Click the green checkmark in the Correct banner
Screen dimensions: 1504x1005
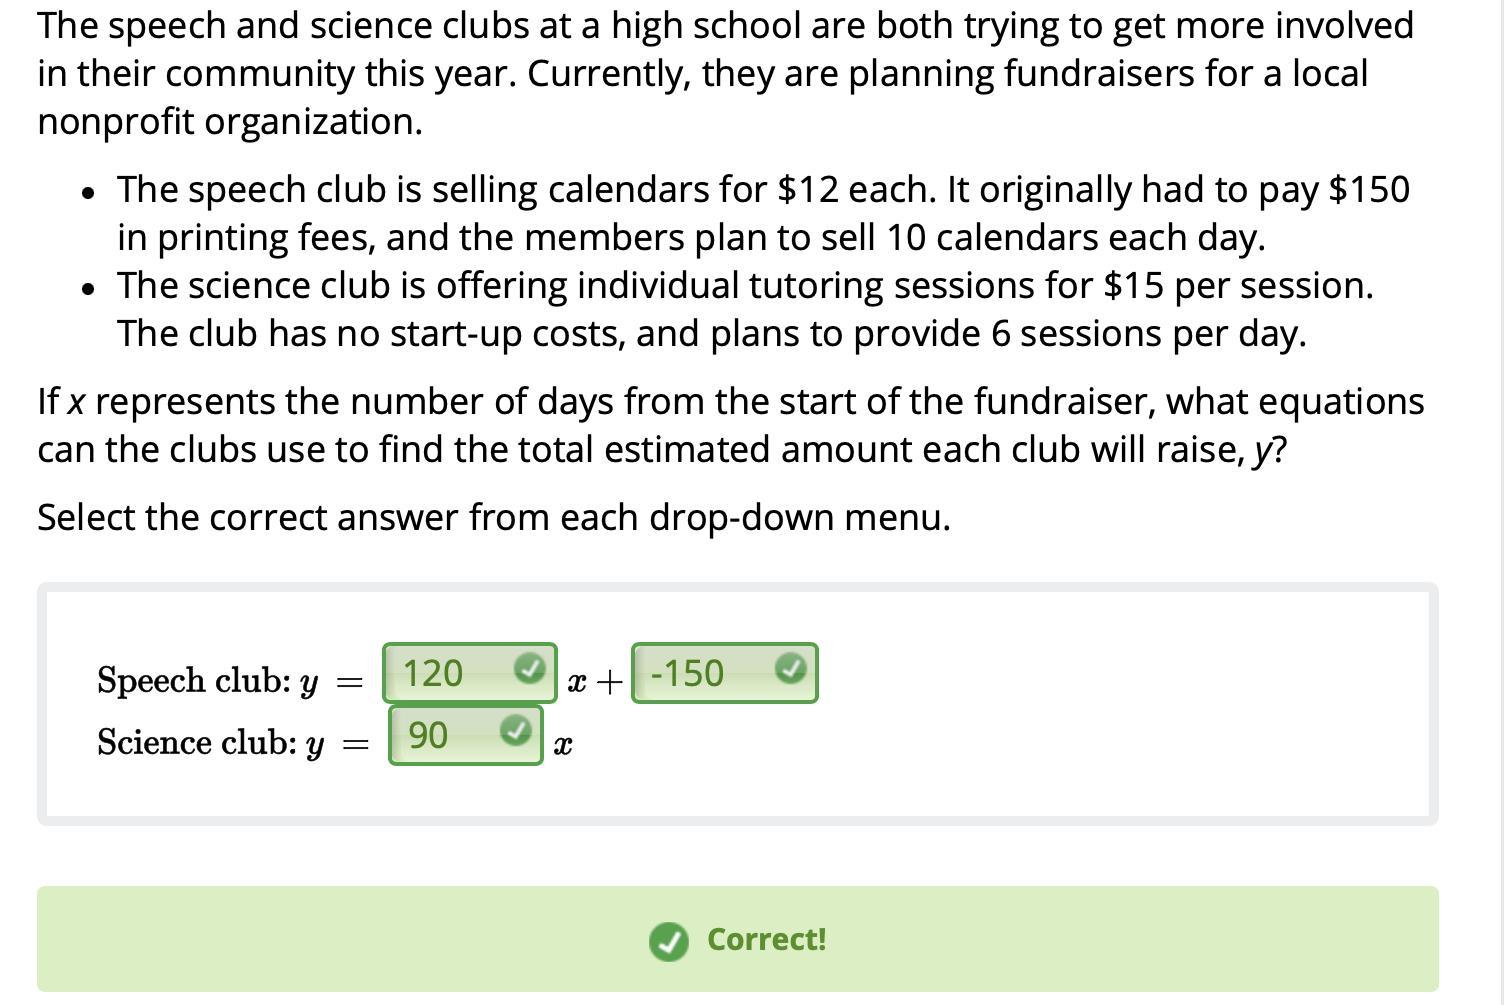coord(668,940)
